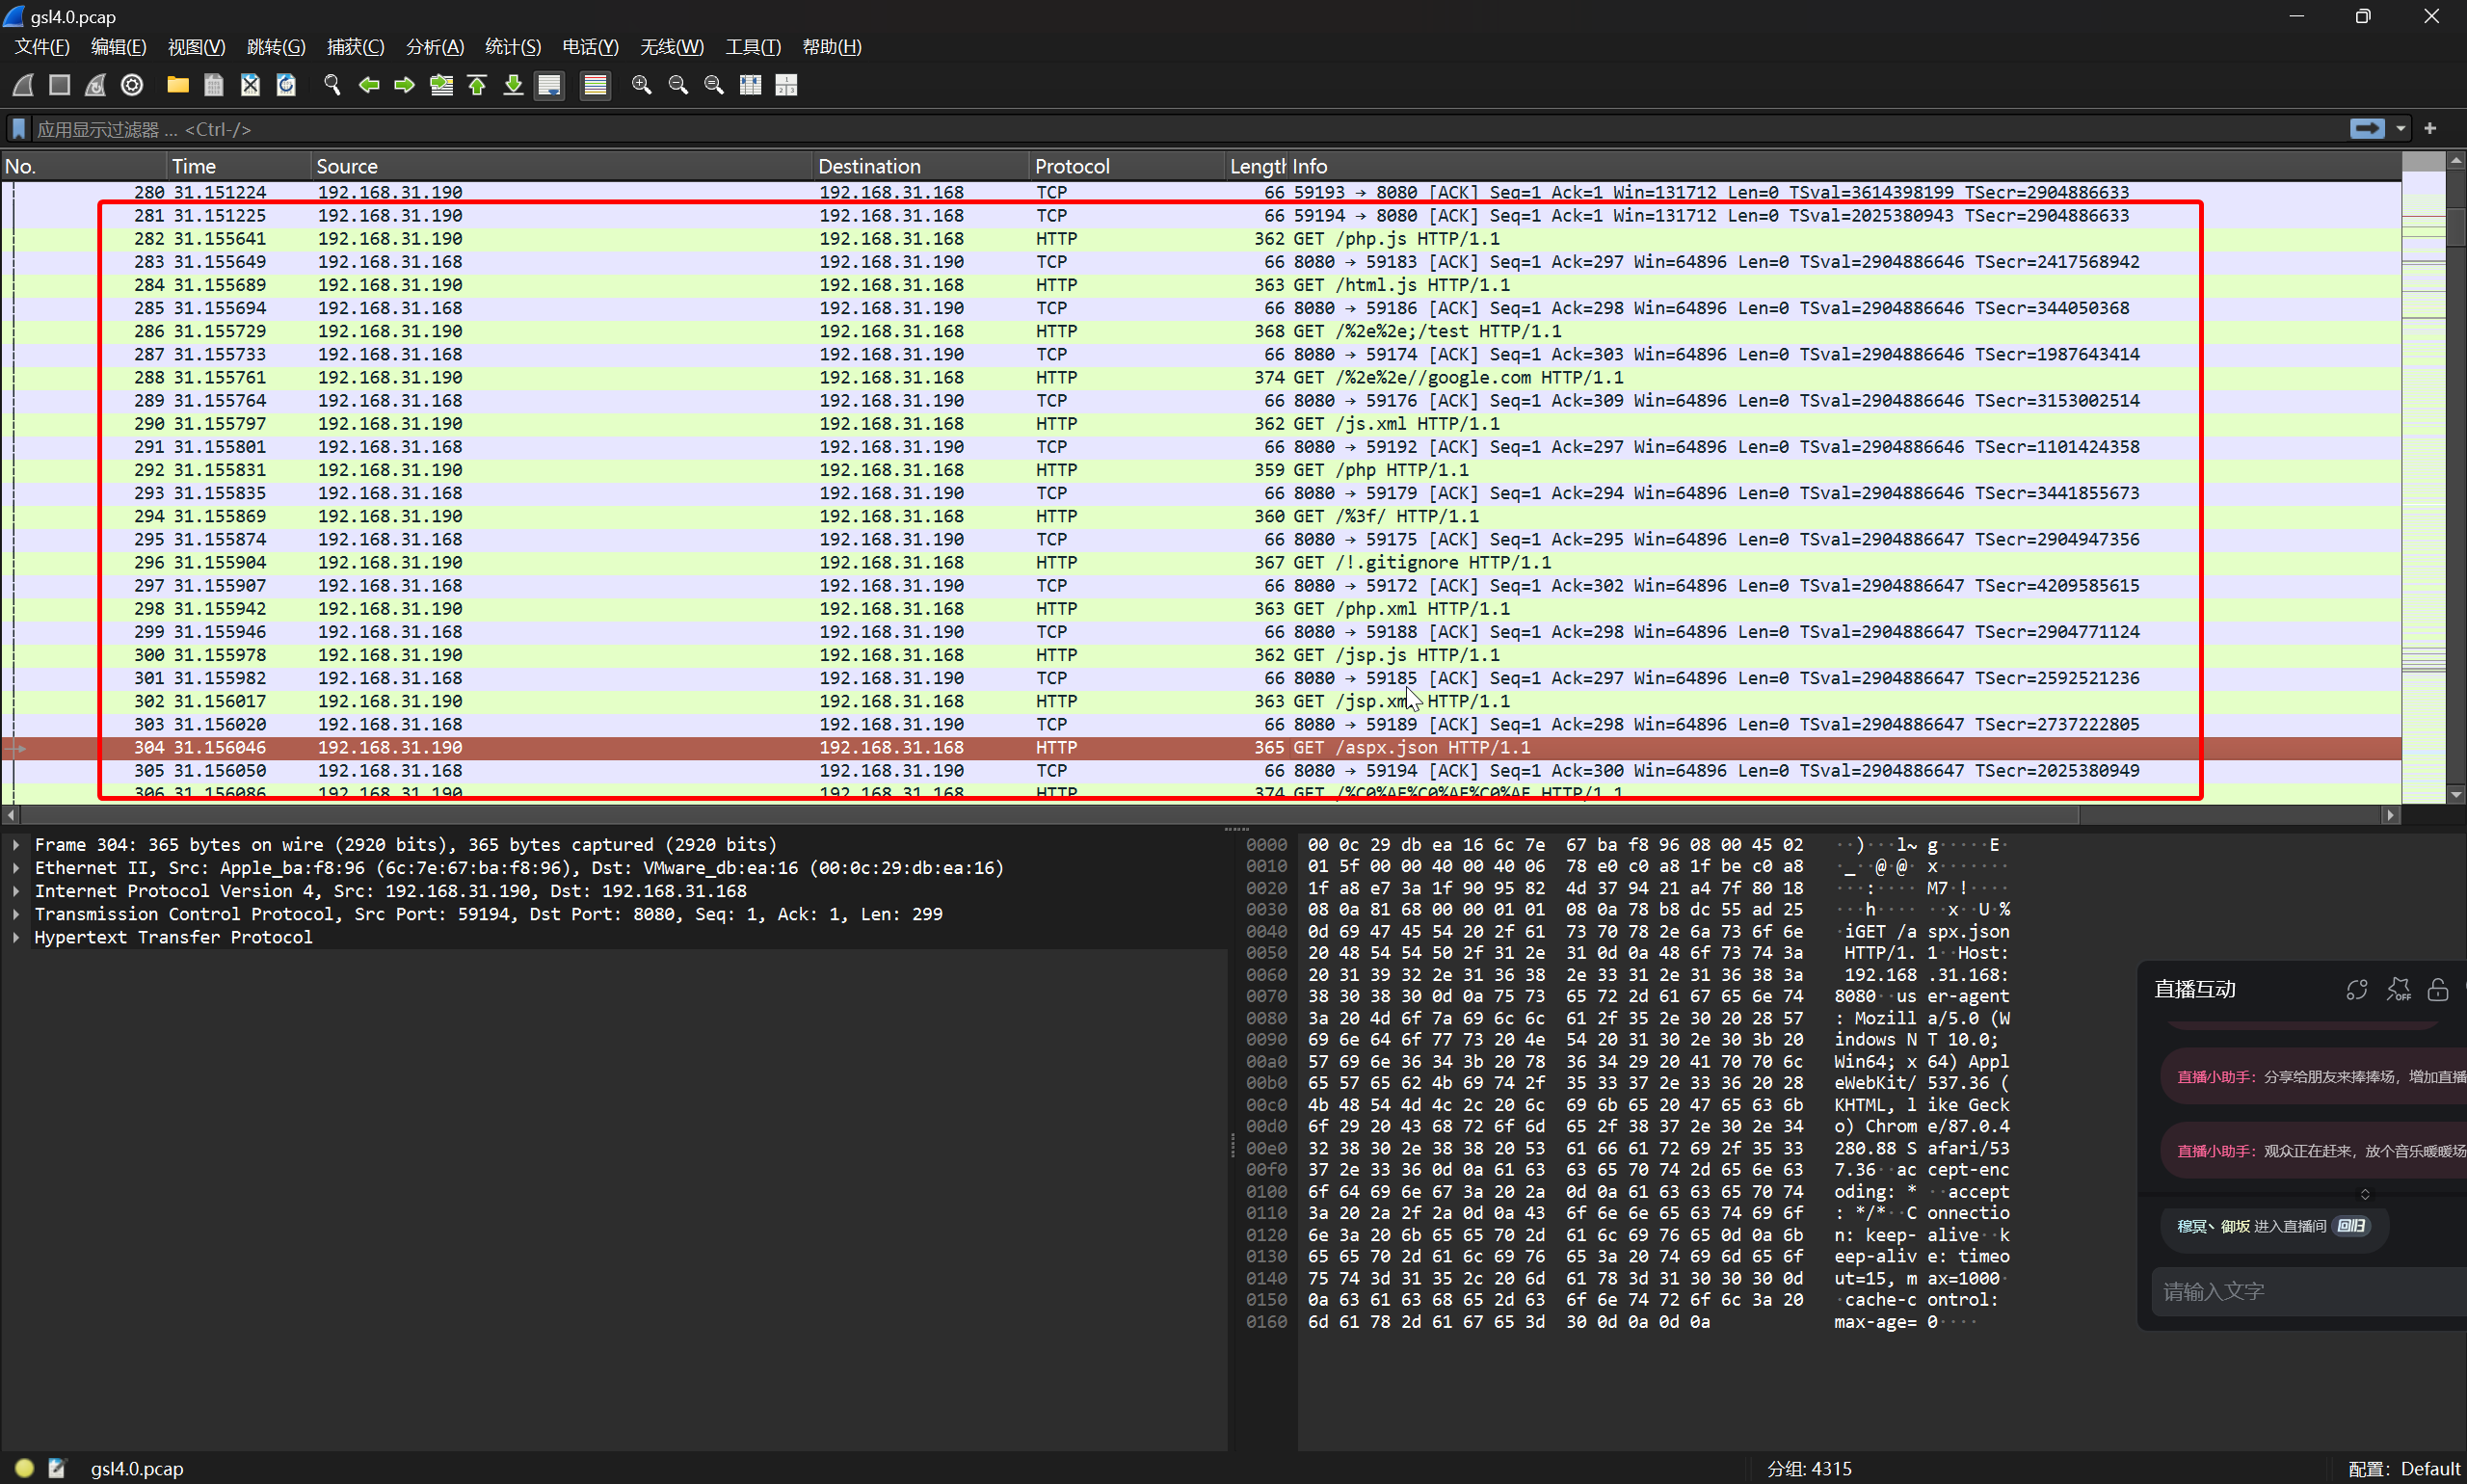The height and width of the screenshot is (1484, 2467).
Task: Open the 捕获(C) menu
Action: (x=355, y=47)
